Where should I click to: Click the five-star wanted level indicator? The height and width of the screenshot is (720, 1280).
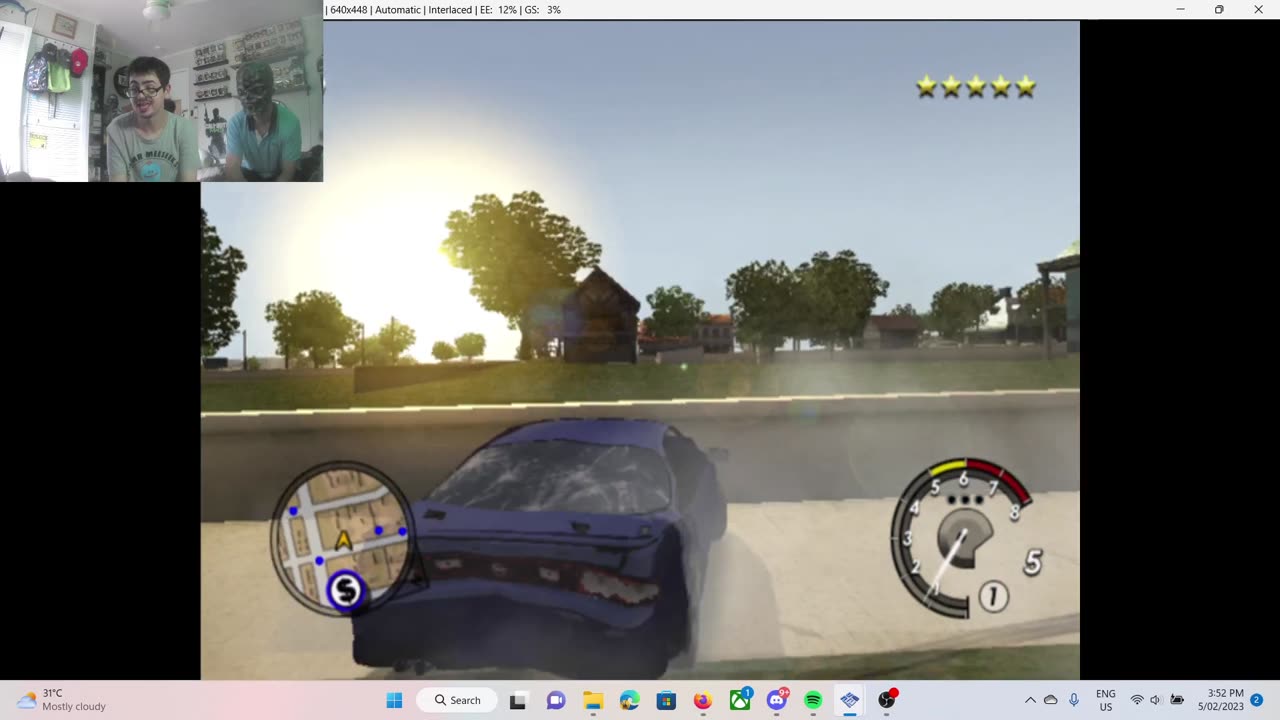[x=976, y=87]
